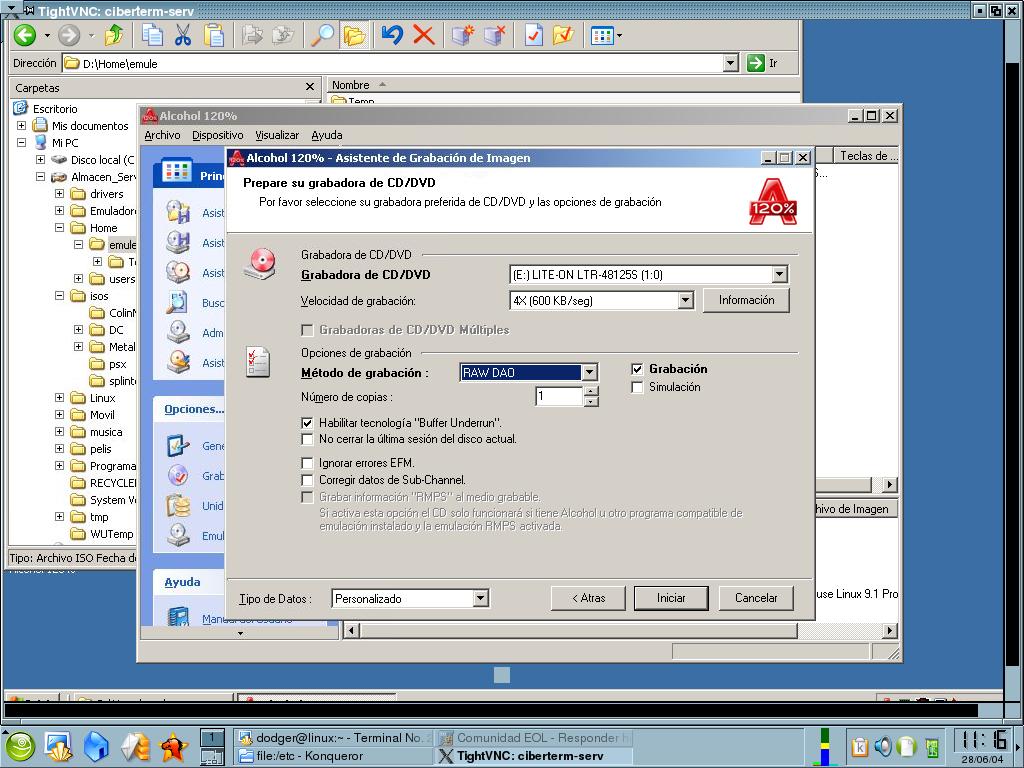Click the Información button
1024x768 pixels.
[x=746, y=300]
